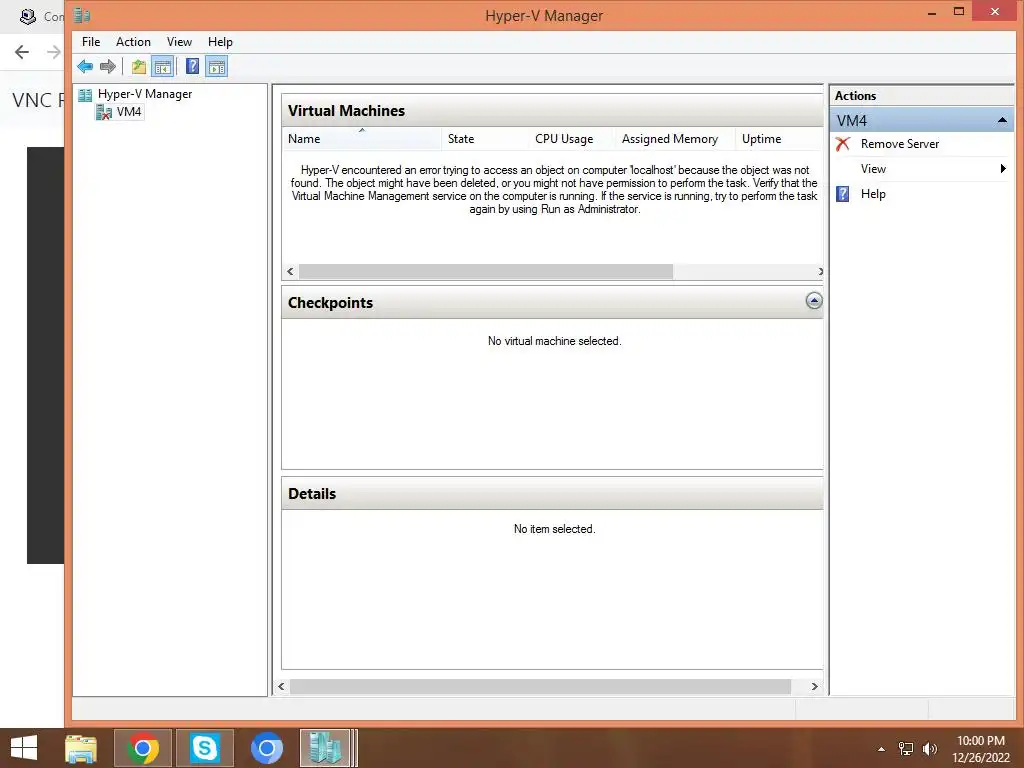Click the Virtual Machines heading
1024x768 pixels.
click(x=346, y=111)
